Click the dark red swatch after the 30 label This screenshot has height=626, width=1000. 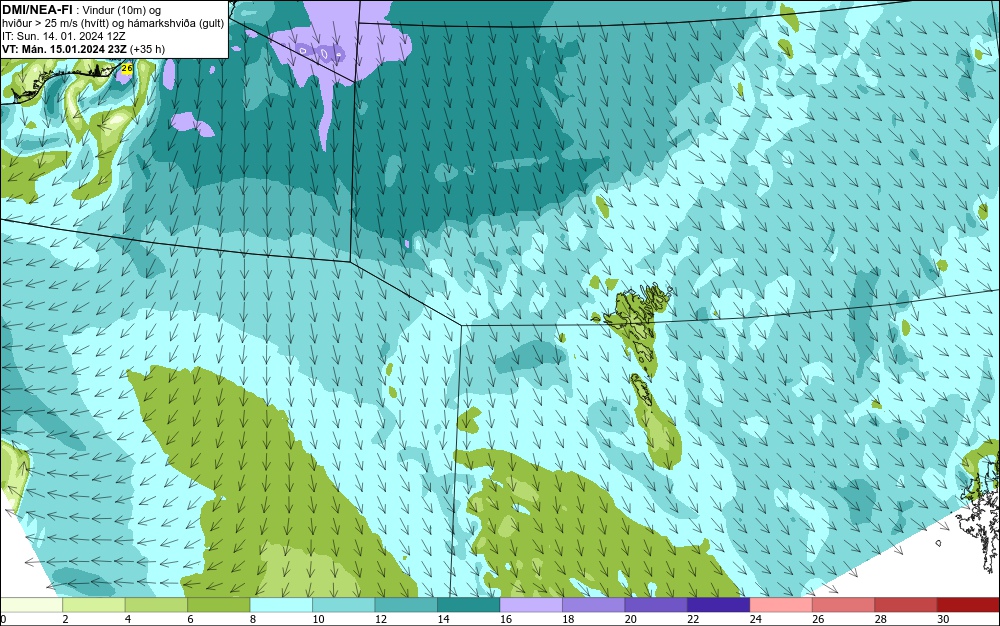969,604
